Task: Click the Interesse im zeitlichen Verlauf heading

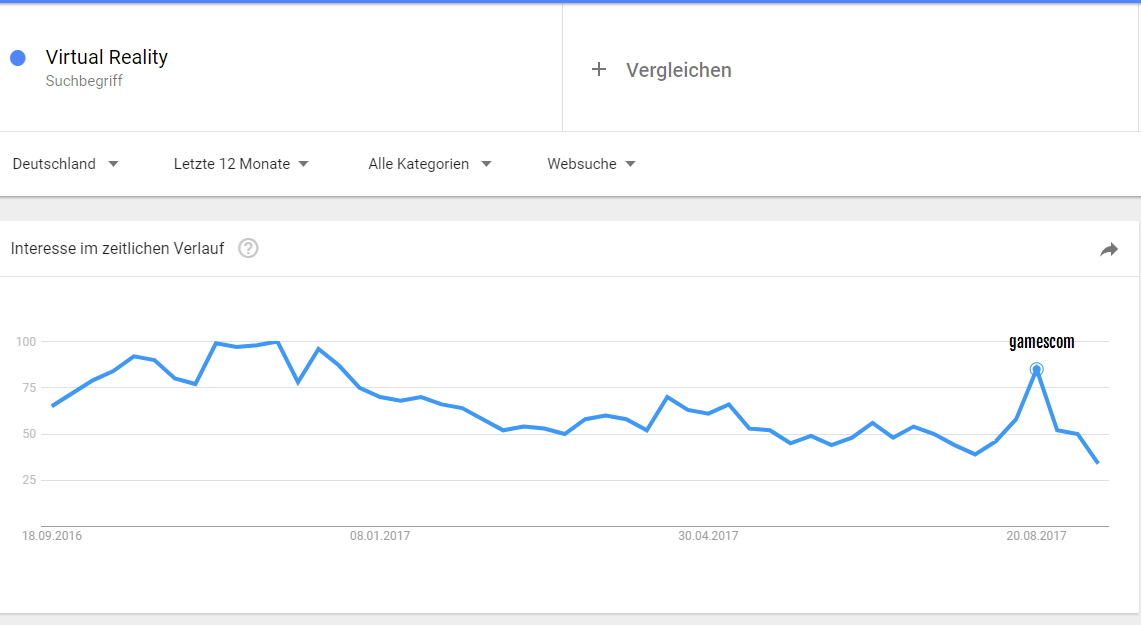Action: 117,248
